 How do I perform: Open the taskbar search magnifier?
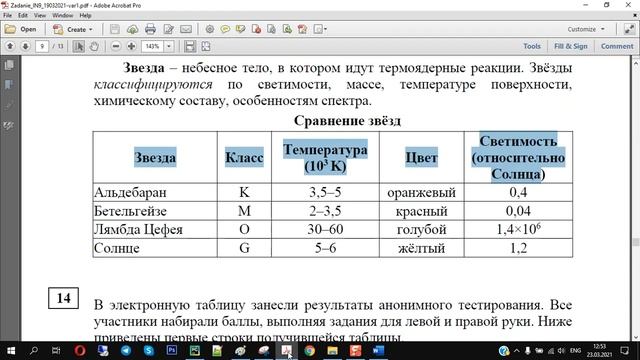(x=33, y=351)
